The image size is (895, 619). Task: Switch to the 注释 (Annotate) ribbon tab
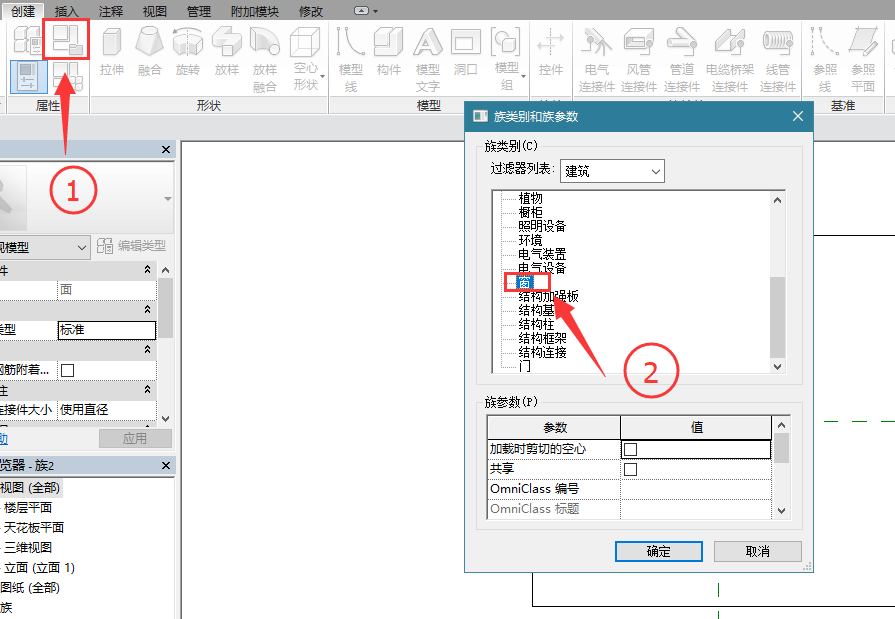coord(110,11)
